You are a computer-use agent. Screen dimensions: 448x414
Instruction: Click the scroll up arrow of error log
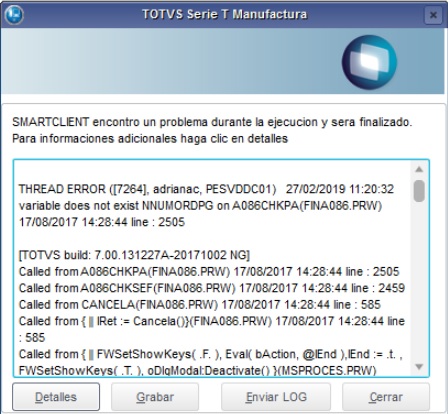point(419,169)
